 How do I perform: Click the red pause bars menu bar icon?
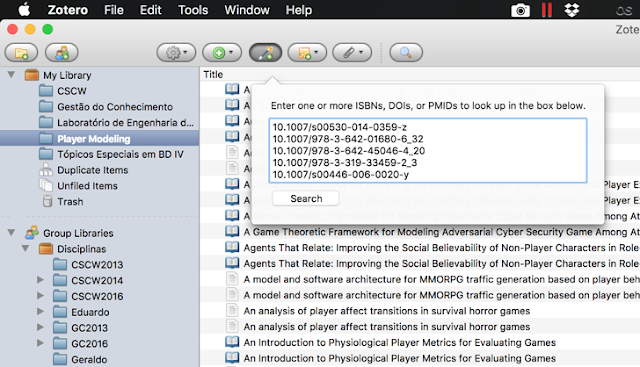[x=547, y=10]
